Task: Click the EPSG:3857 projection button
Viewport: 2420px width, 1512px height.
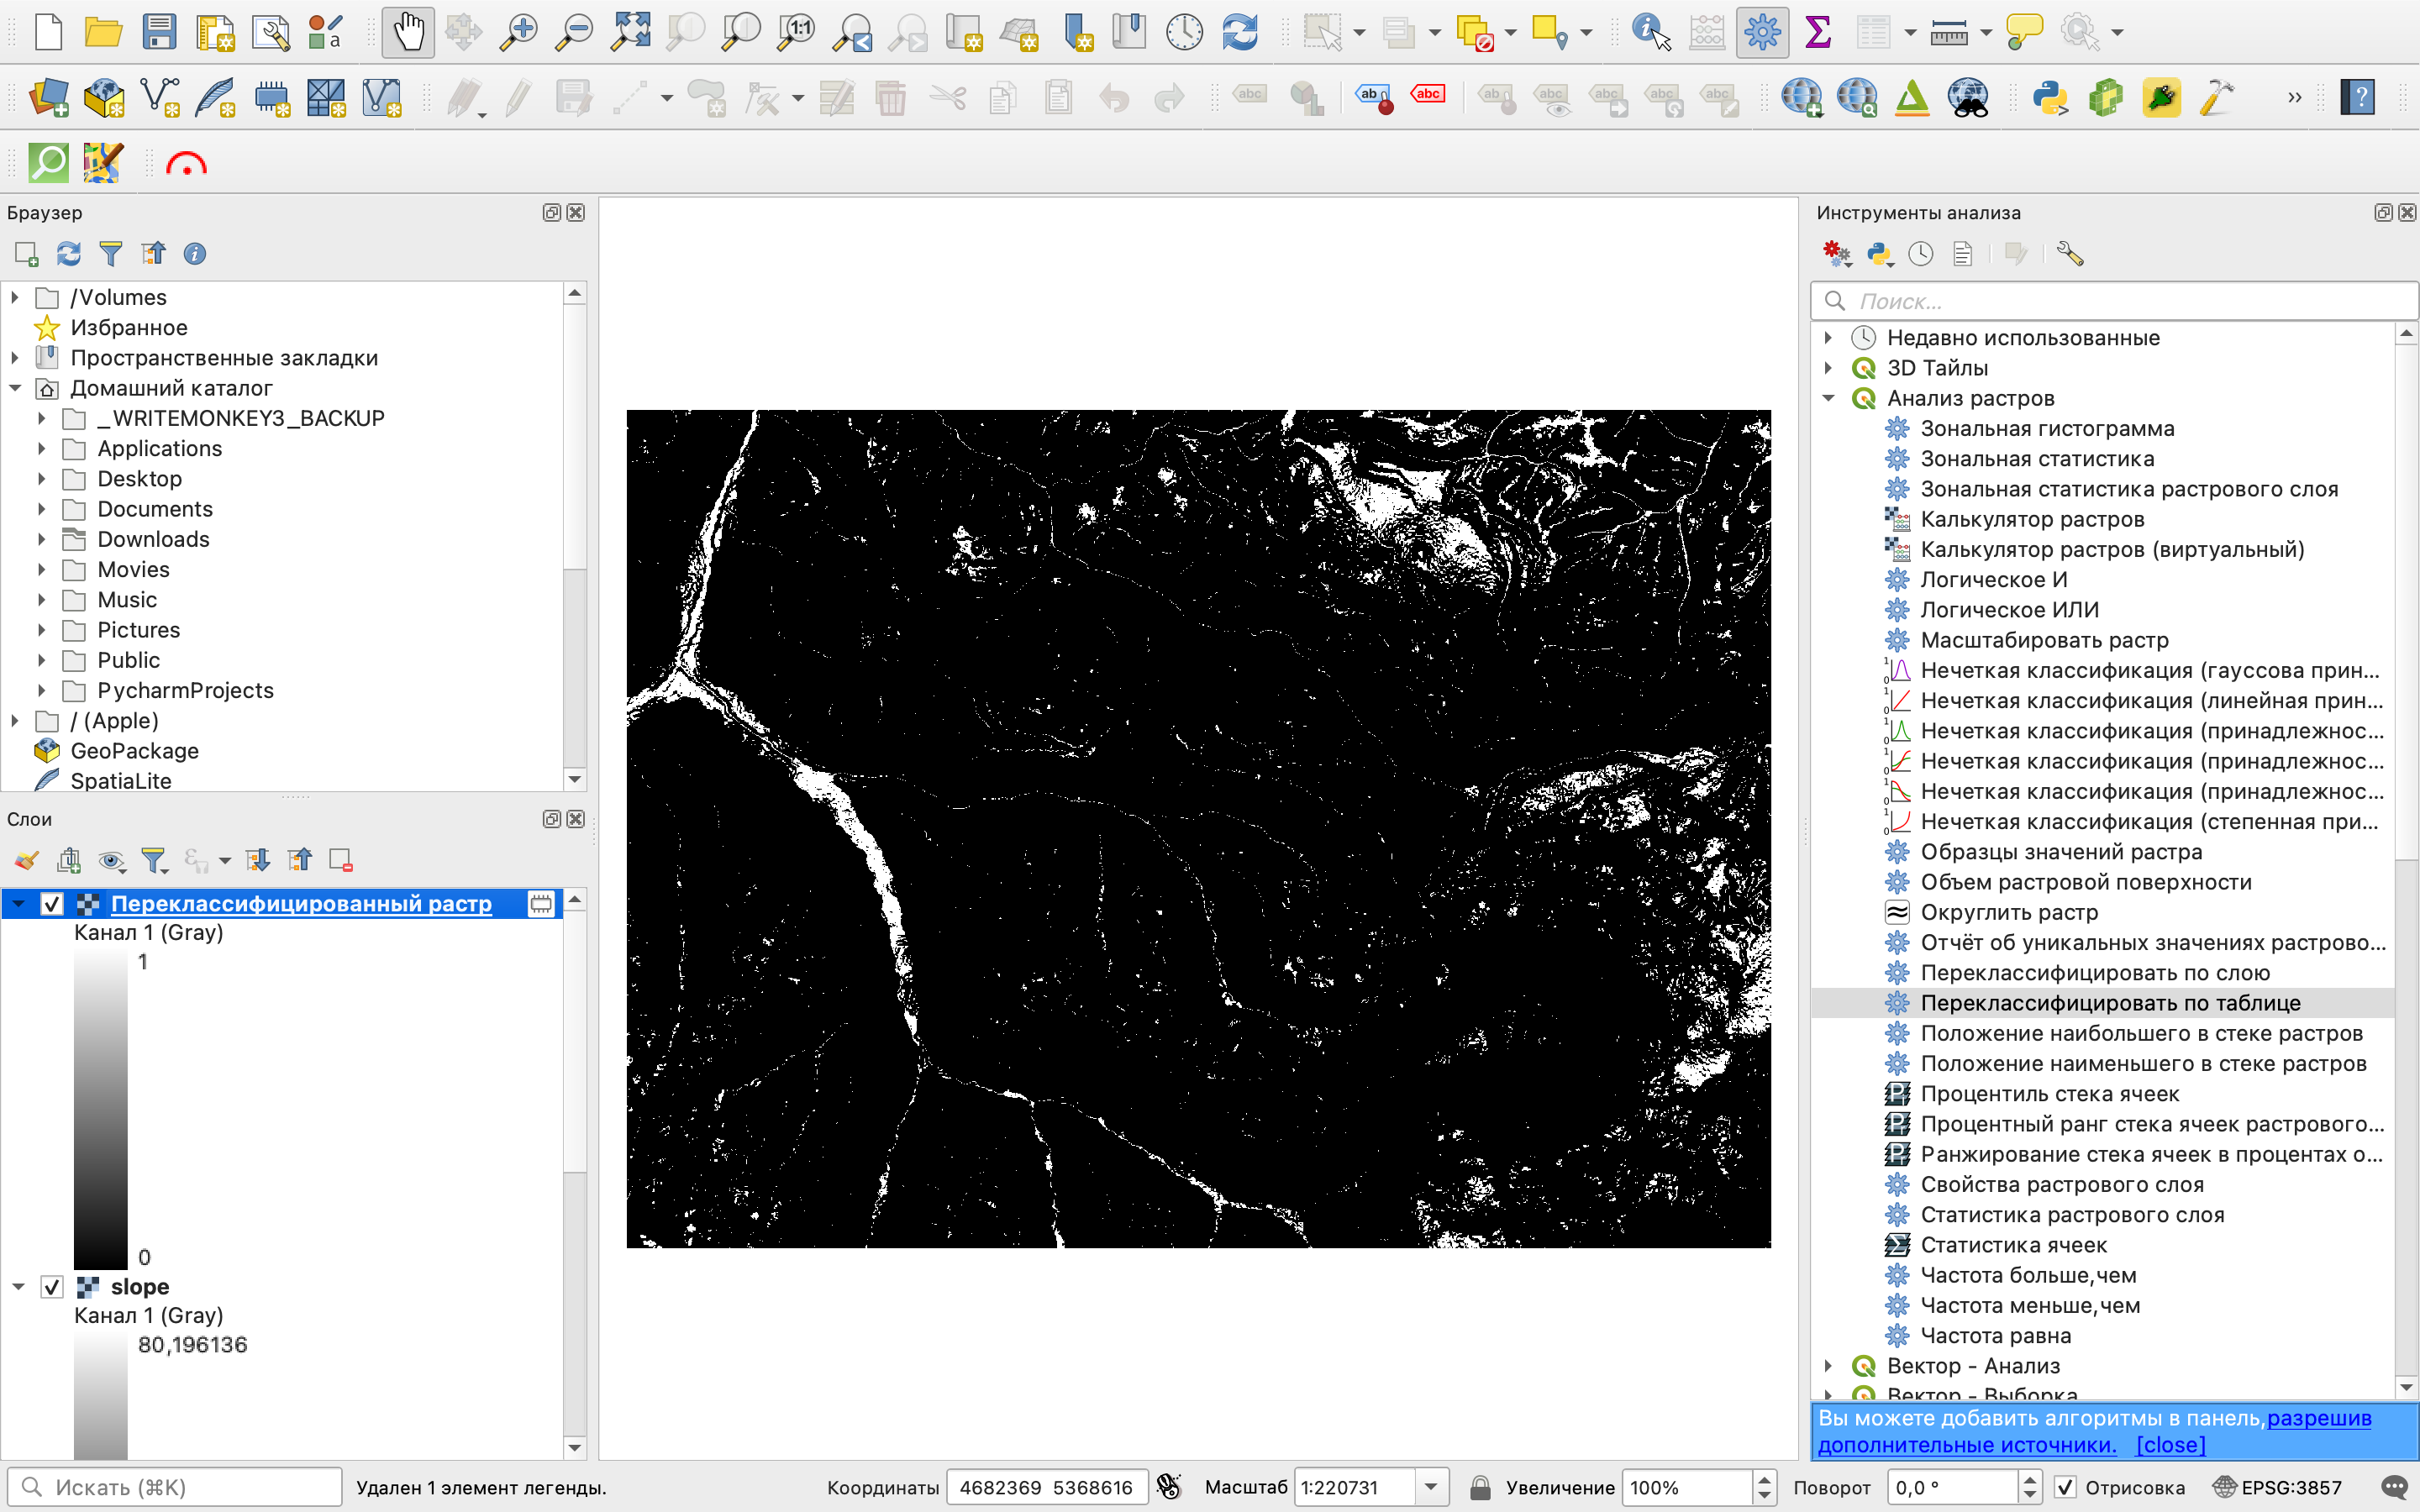Action: coord(2278,1487)
